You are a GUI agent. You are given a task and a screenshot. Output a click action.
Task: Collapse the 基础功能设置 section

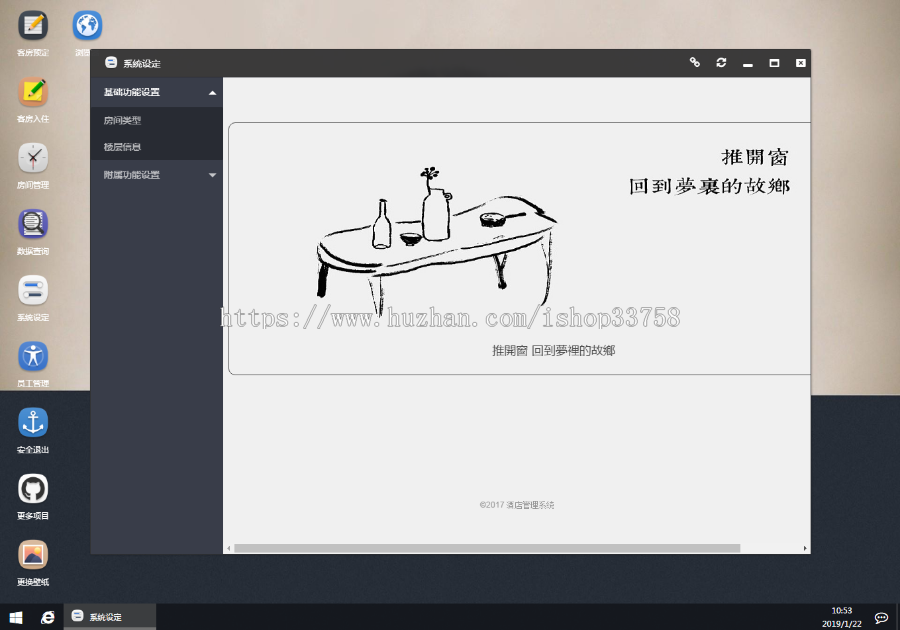pos(156,91)
